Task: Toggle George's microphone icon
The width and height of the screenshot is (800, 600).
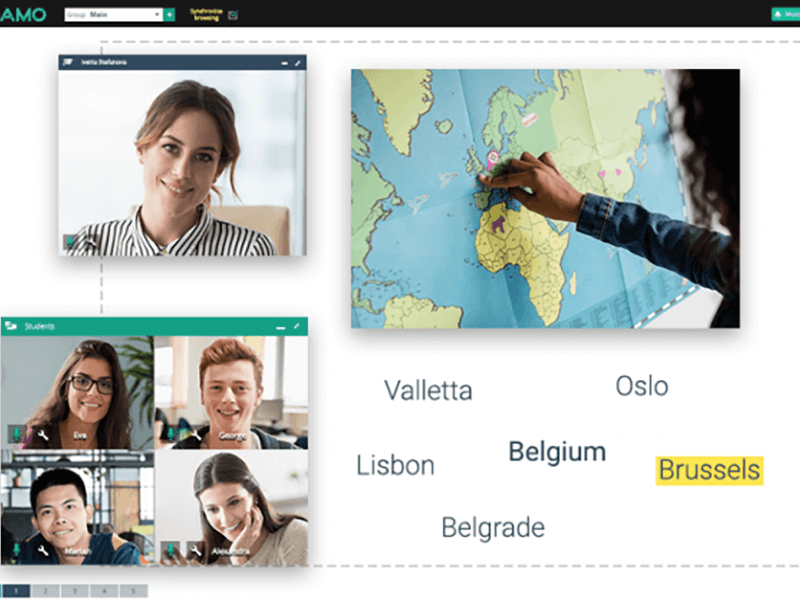Action: [x=171, y=434]
